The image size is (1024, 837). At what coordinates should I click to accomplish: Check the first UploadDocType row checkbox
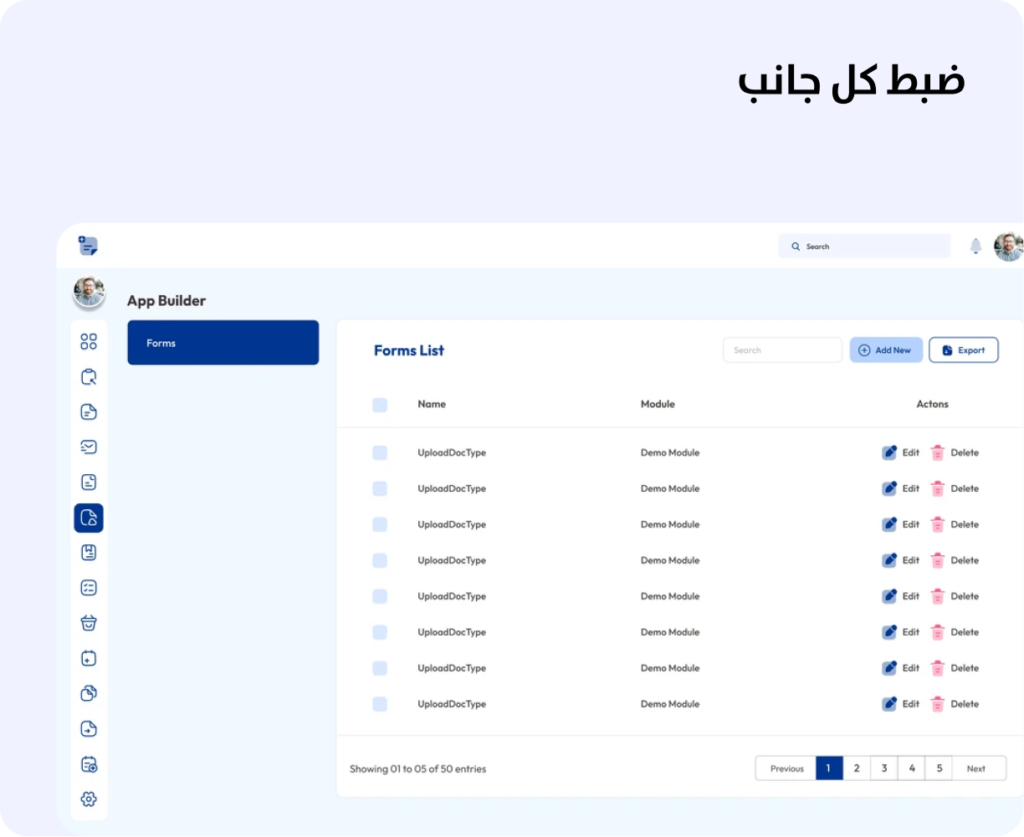click(x=380, y=453)
